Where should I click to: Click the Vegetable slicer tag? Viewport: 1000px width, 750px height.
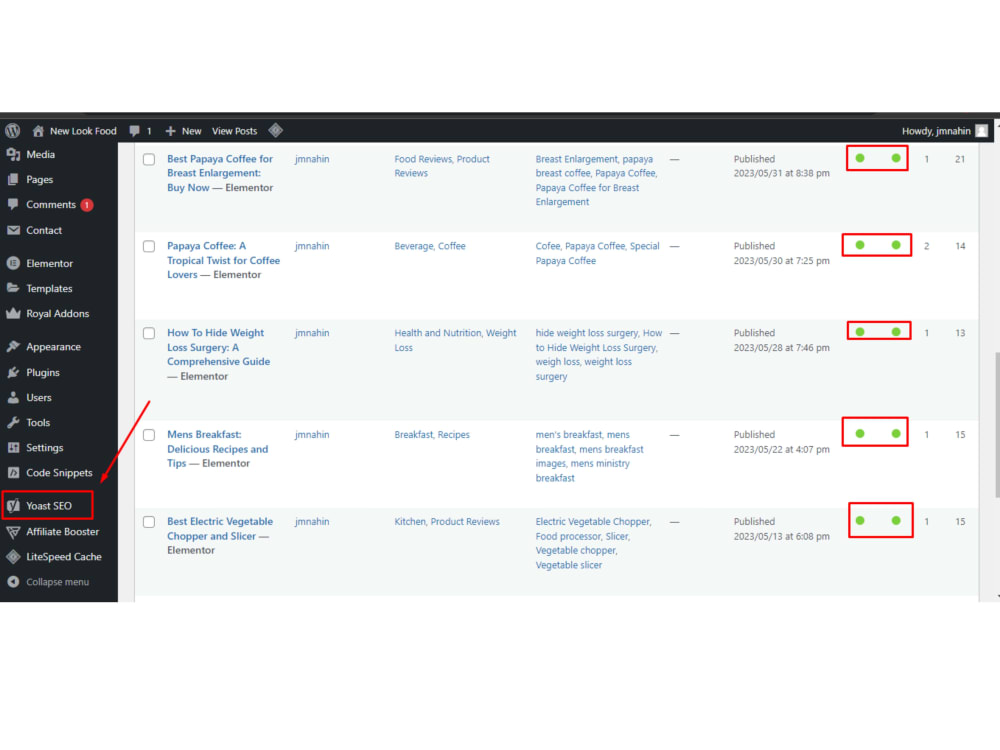569,565
